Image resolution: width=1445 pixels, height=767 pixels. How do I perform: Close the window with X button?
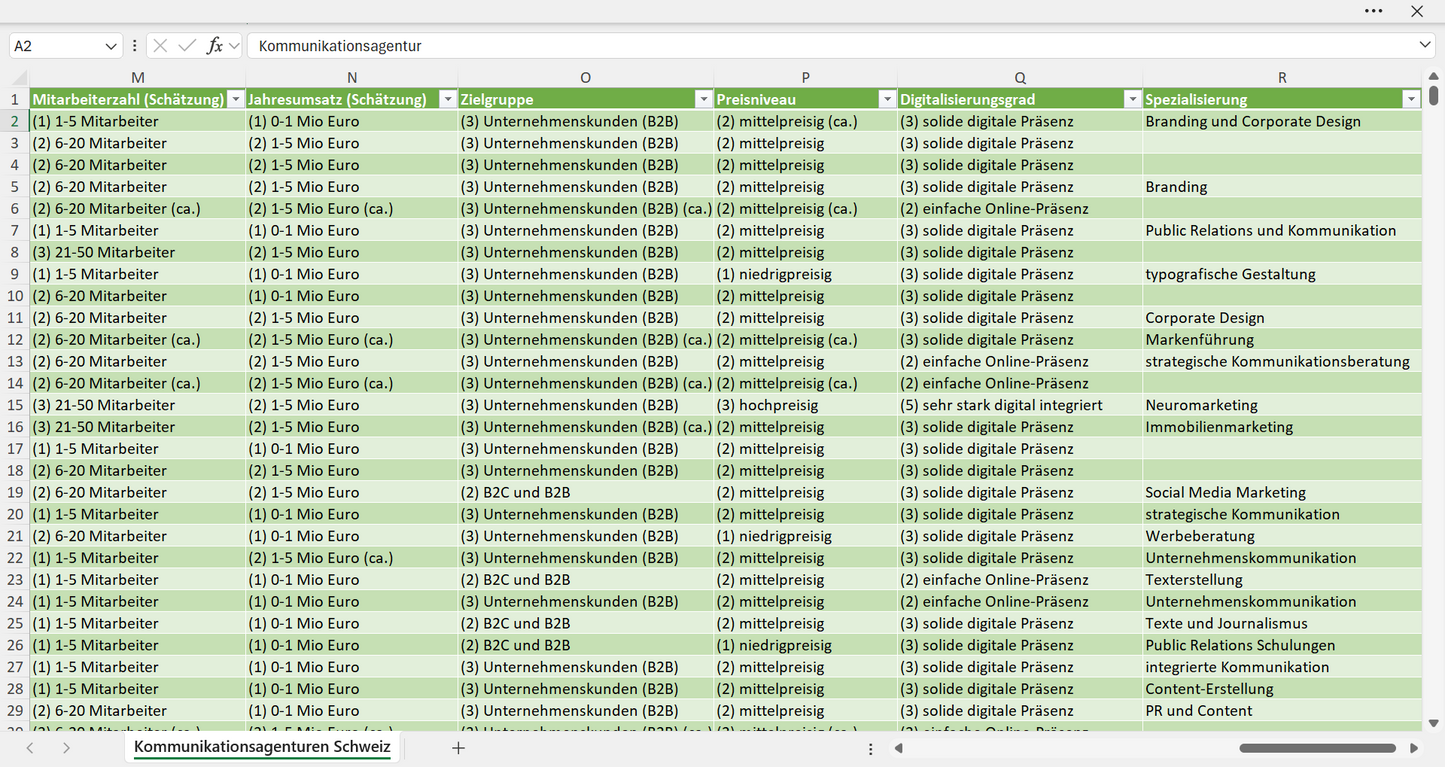pos(1417,11)
